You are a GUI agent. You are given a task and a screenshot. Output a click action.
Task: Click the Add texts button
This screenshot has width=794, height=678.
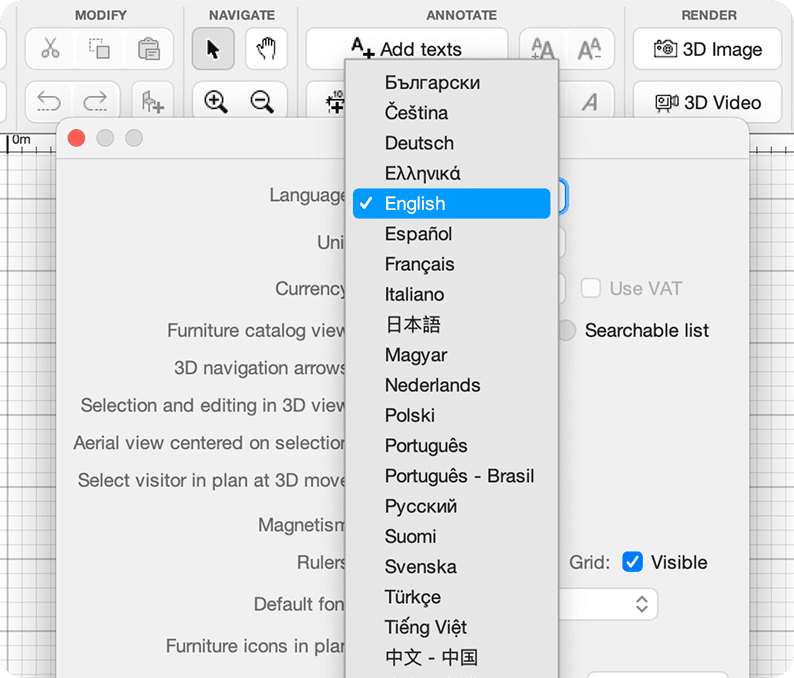tap(406, 49)
